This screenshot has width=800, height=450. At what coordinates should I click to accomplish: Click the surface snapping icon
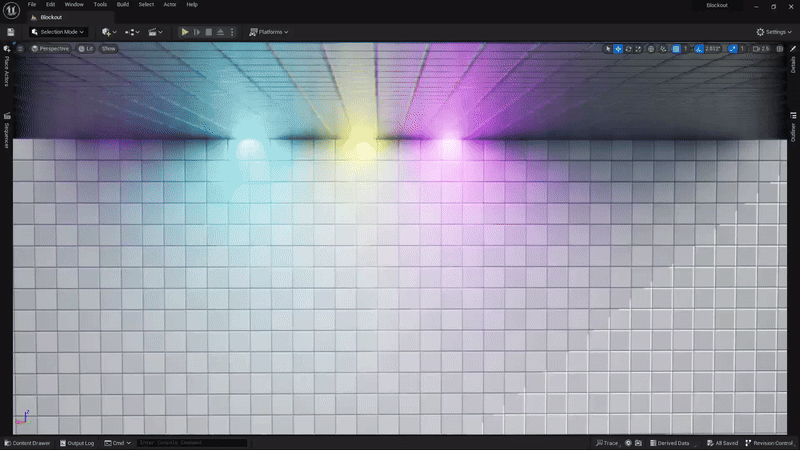(664, 48)
